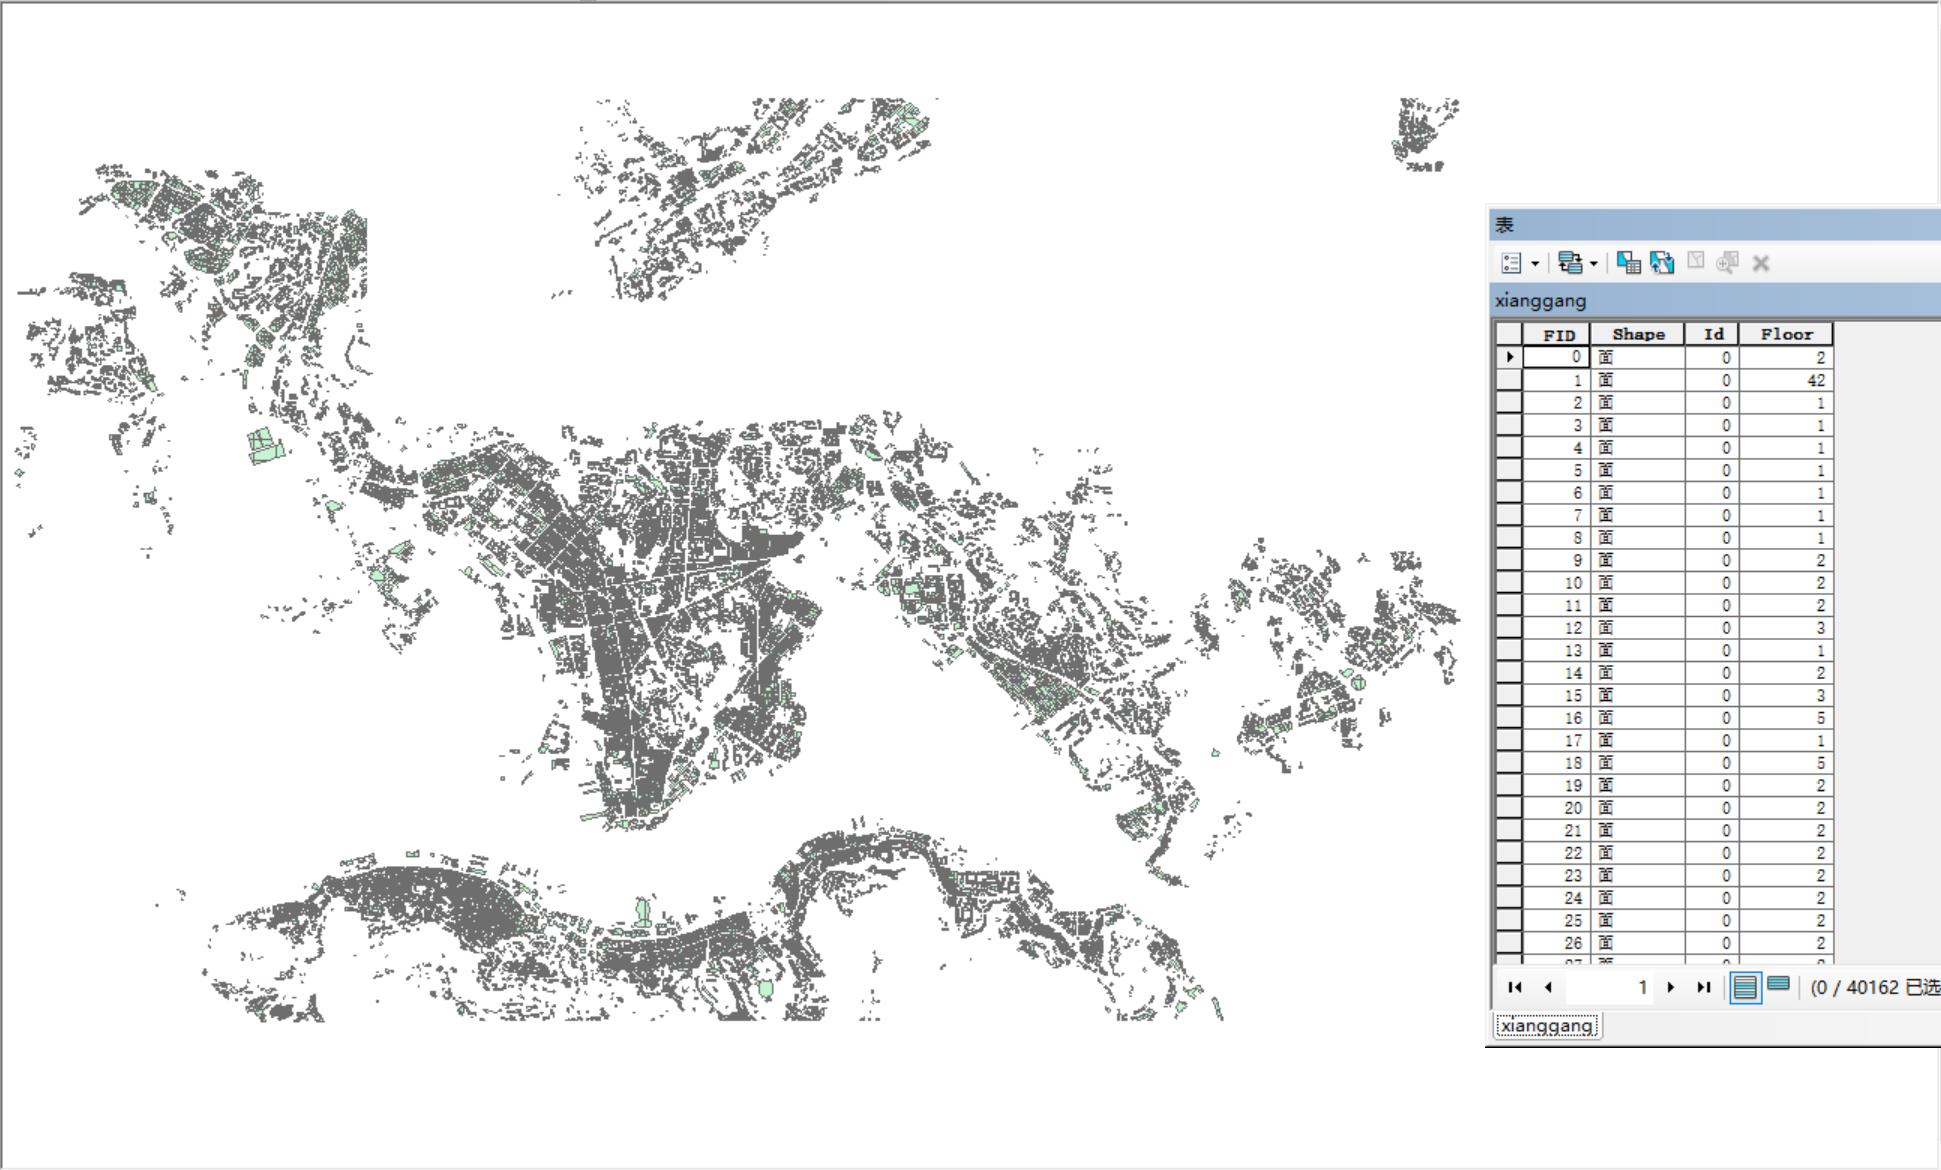Expand the Related Tables dropdown arrow
Viewport: 1941px width, 1170px height.
click(1593, 264)
